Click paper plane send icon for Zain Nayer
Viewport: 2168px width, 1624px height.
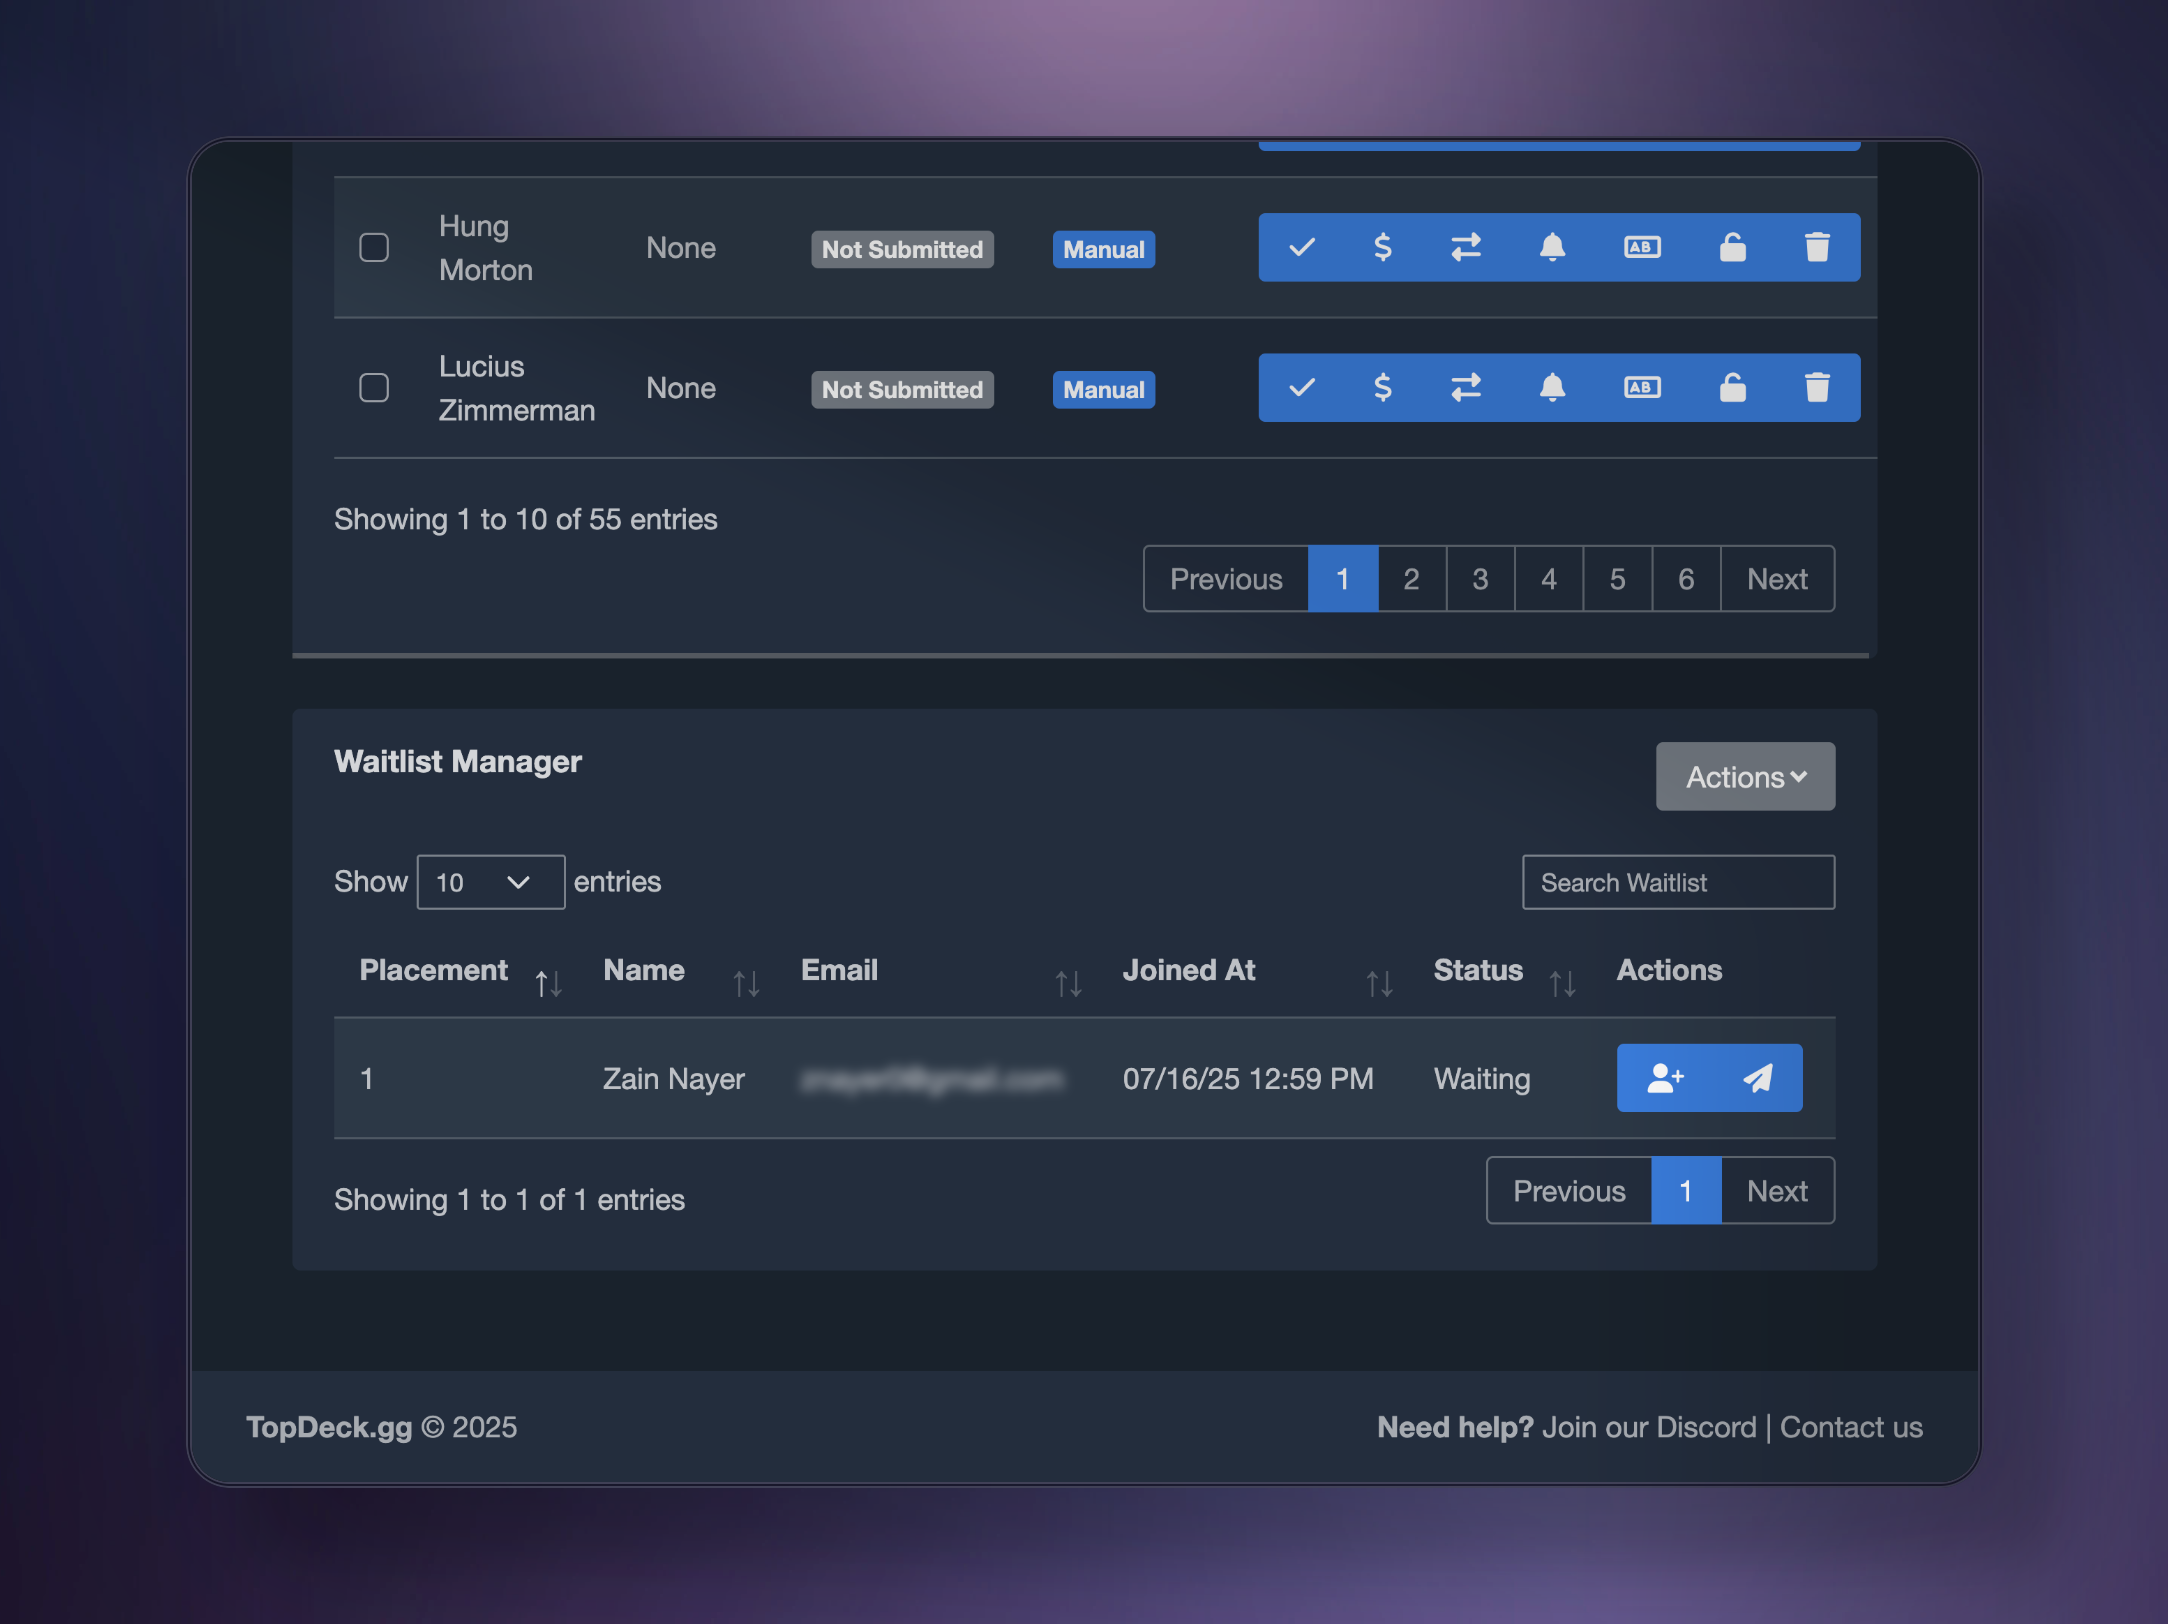coord(1757,1078)
